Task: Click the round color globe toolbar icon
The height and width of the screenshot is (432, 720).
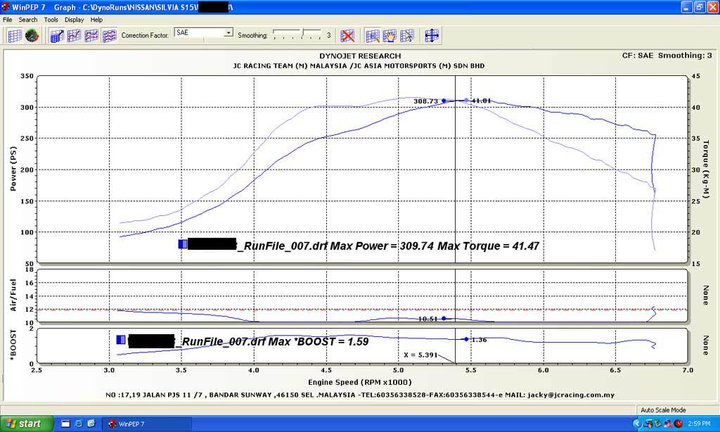Action: point(32,35)
